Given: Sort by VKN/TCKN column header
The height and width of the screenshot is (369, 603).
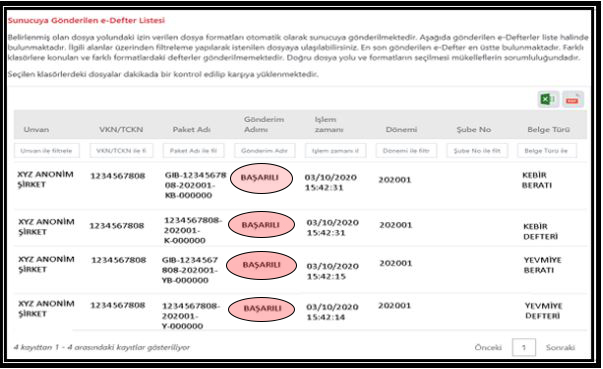Looking at the screenshot, I should click(121, 130).
